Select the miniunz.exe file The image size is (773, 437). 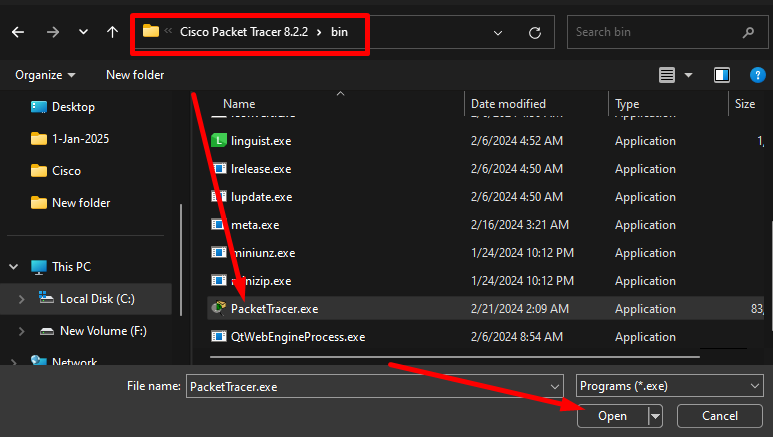coord(263,254)
